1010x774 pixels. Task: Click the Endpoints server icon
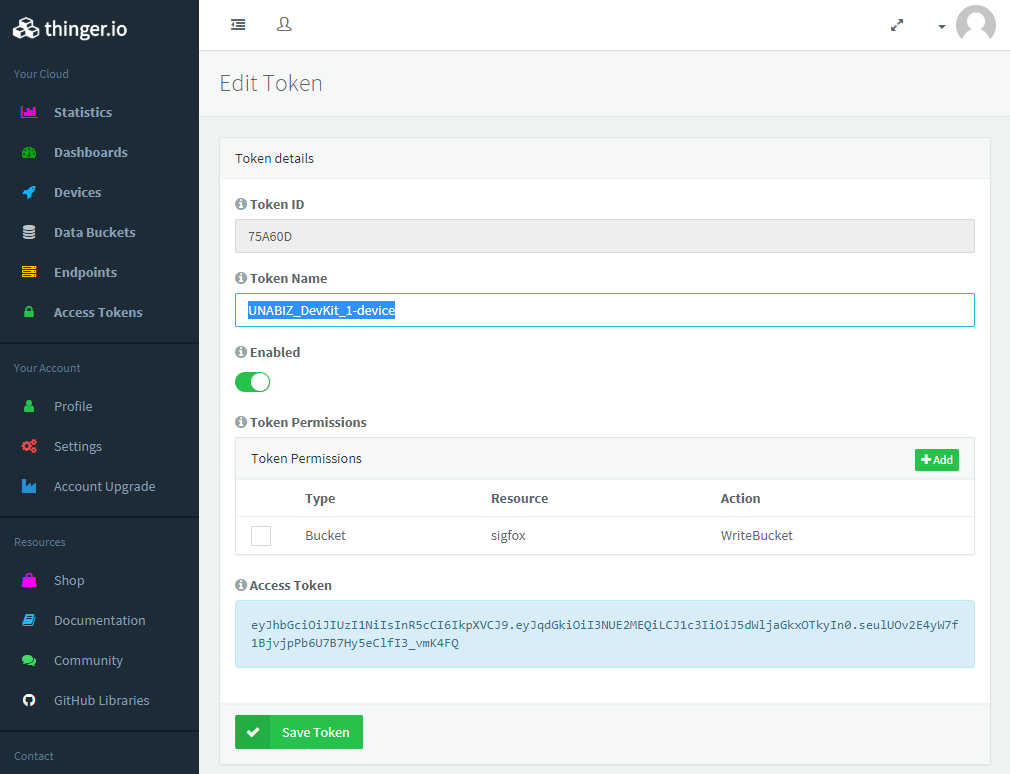tap(29, 272)
